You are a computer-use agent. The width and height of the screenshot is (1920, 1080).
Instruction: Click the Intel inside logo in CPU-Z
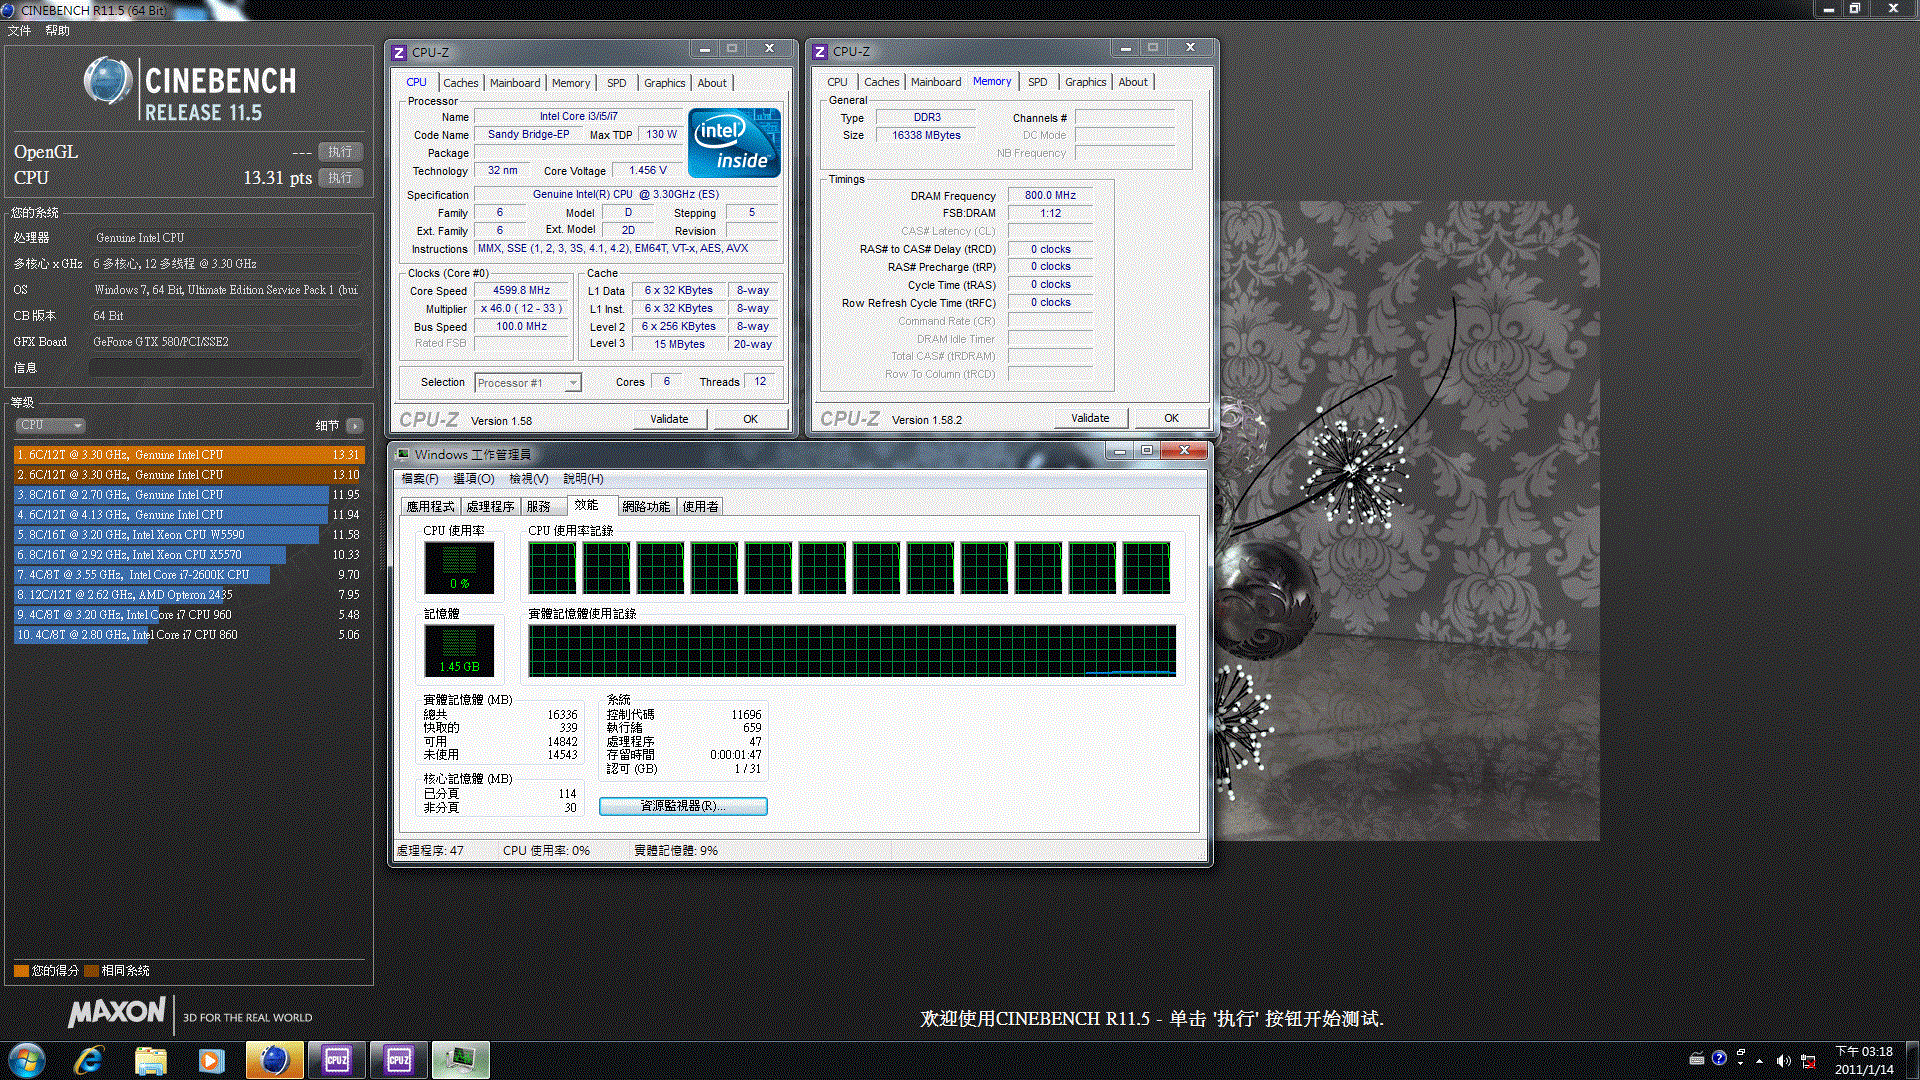735,143
